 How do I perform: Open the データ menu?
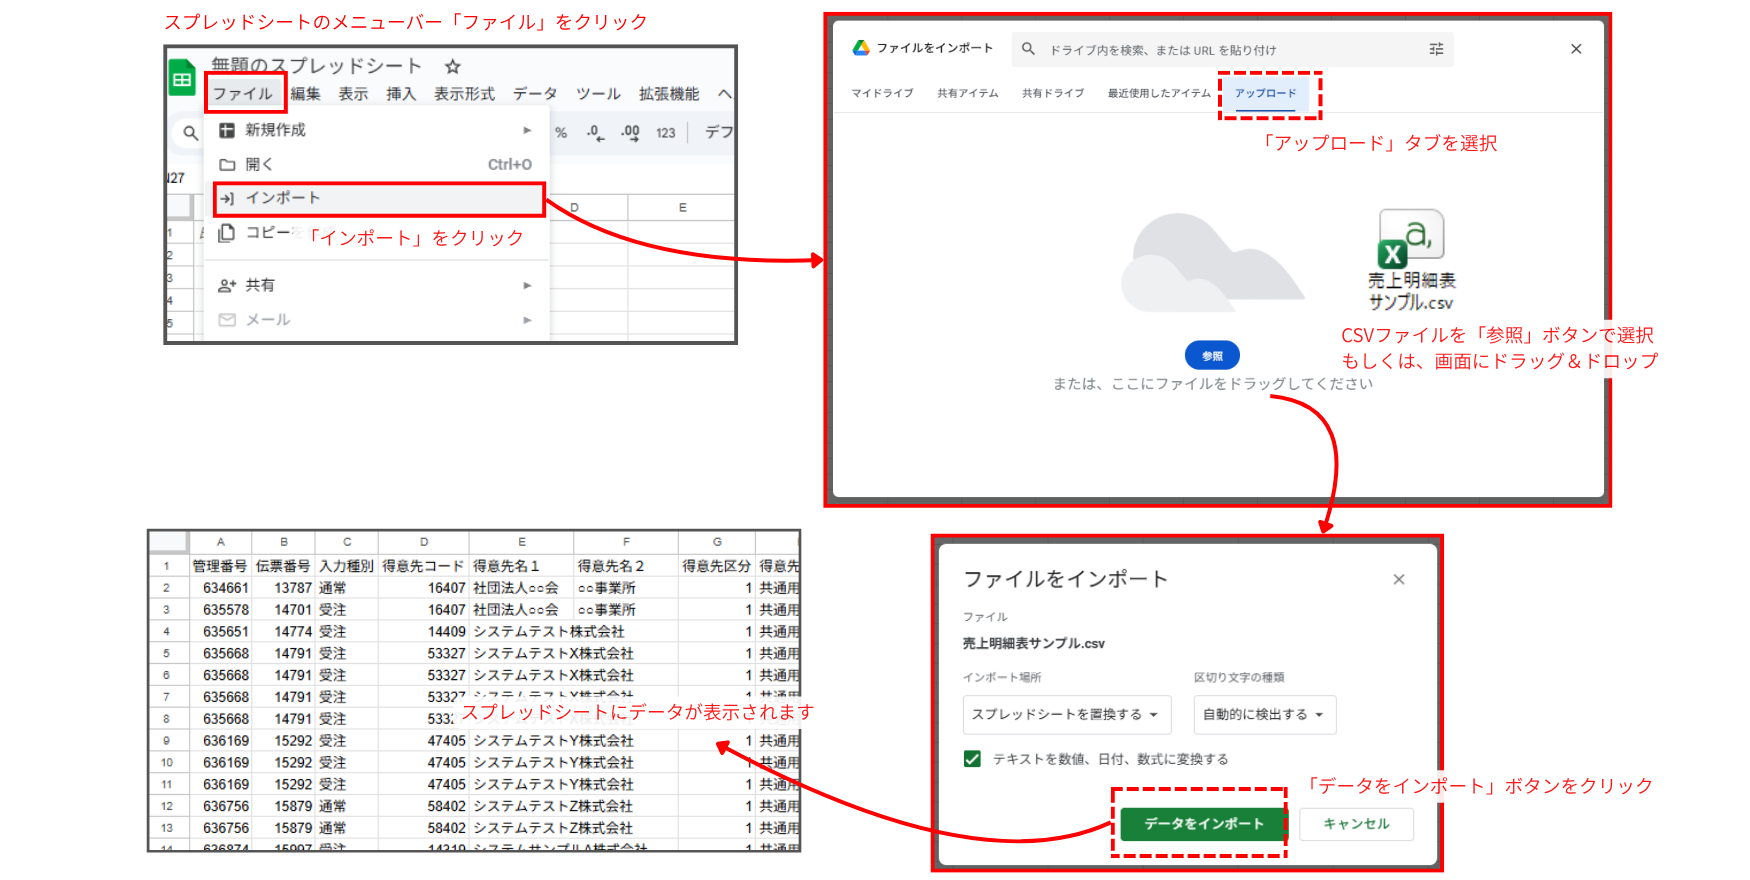tap(535, 94)
